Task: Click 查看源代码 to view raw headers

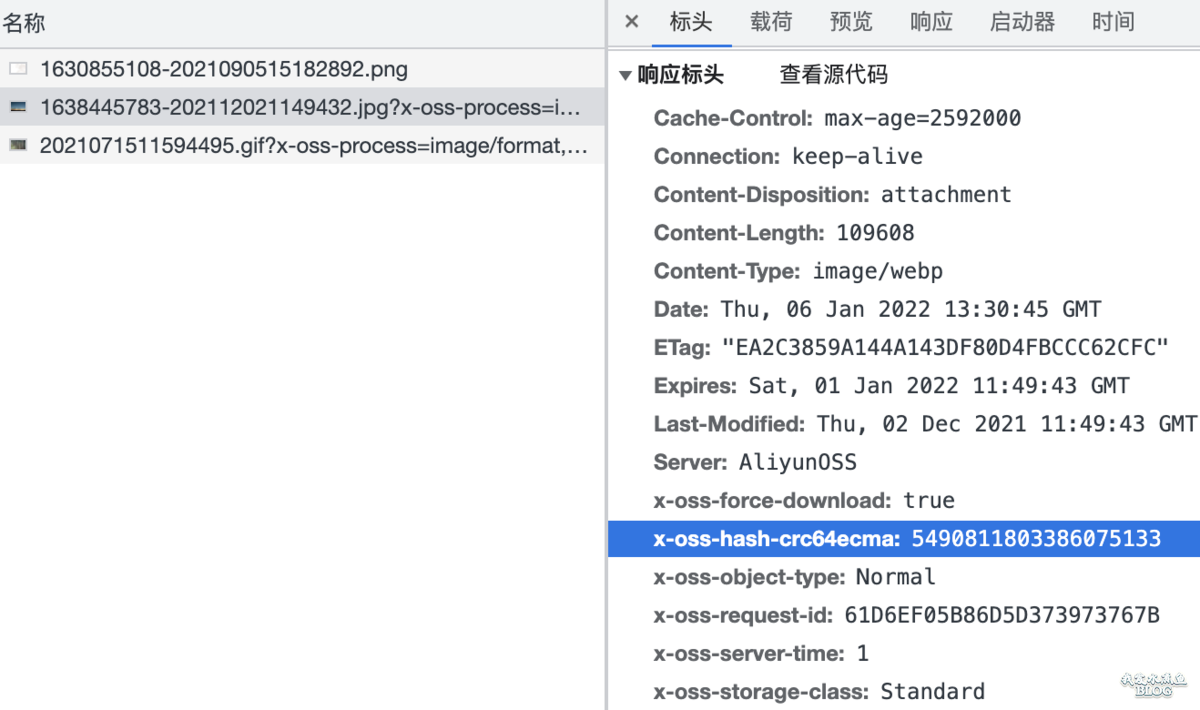Action: pyautogui.click(x=833, y=75)
